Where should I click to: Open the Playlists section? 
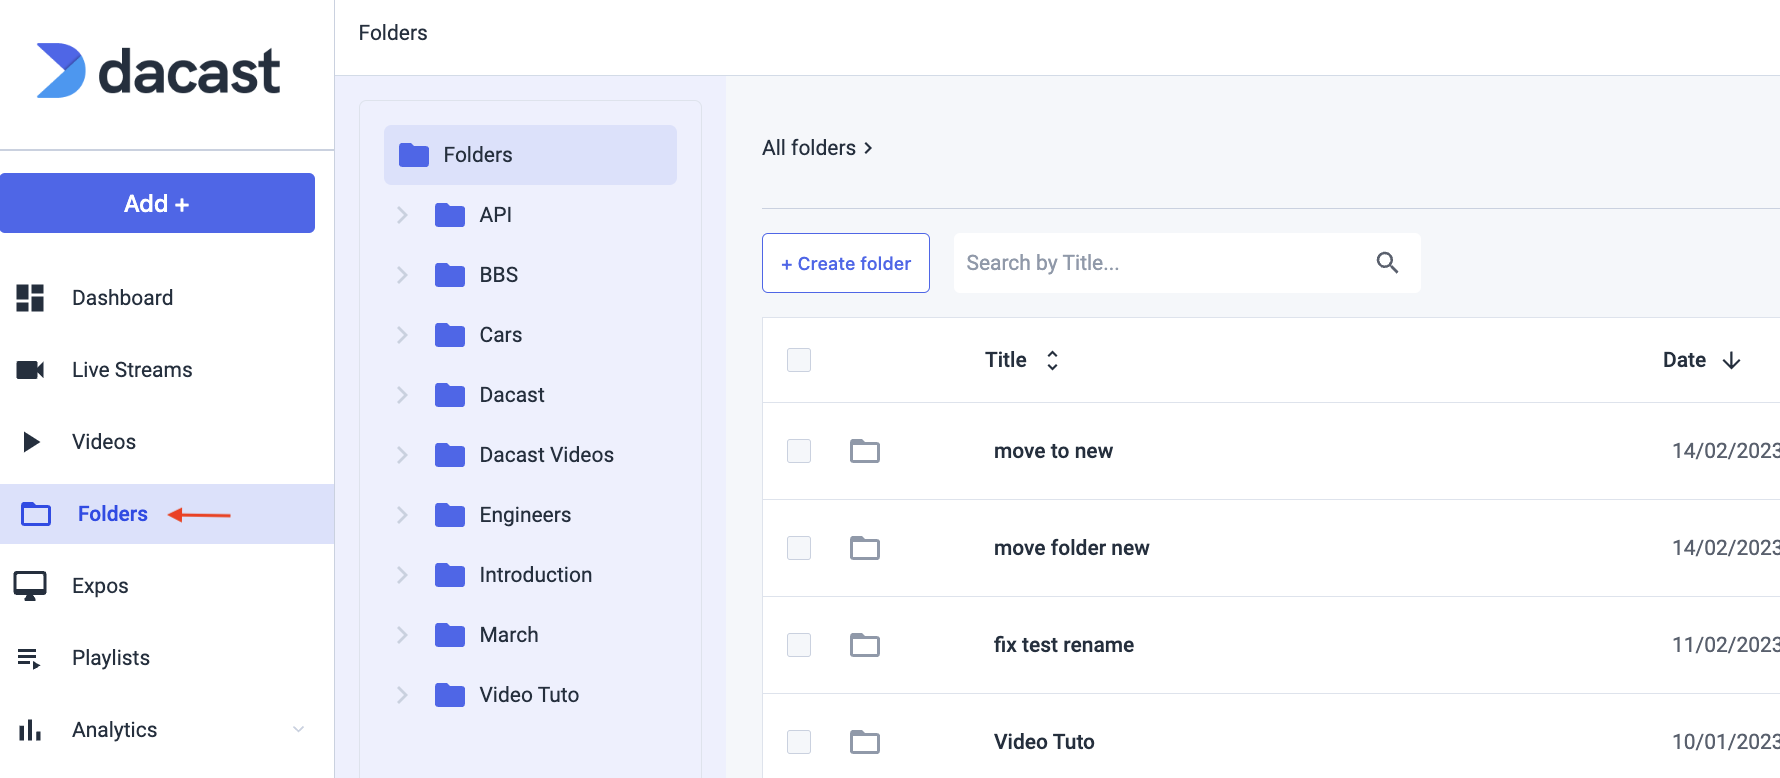[x=111, y=658]
